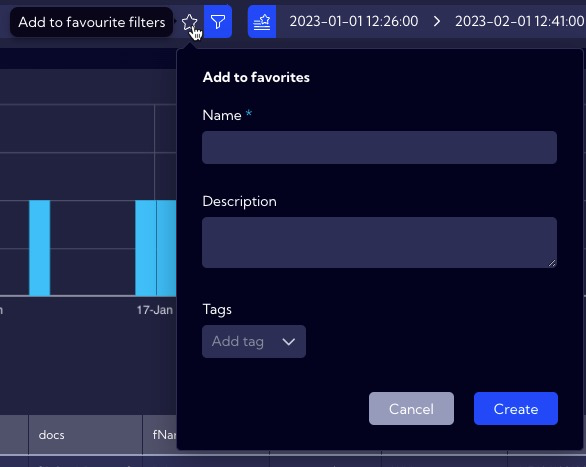Click the 17-Jan axis label
The width and height of the screenshot is (586, 467).
click(155, 310)
